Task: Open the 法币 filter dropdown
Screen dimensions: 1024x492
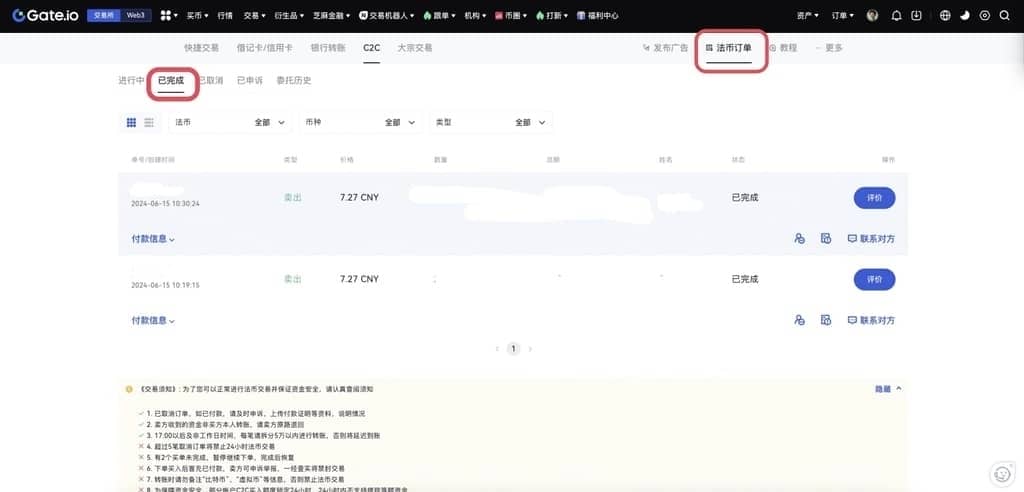Action: point(228,122)
